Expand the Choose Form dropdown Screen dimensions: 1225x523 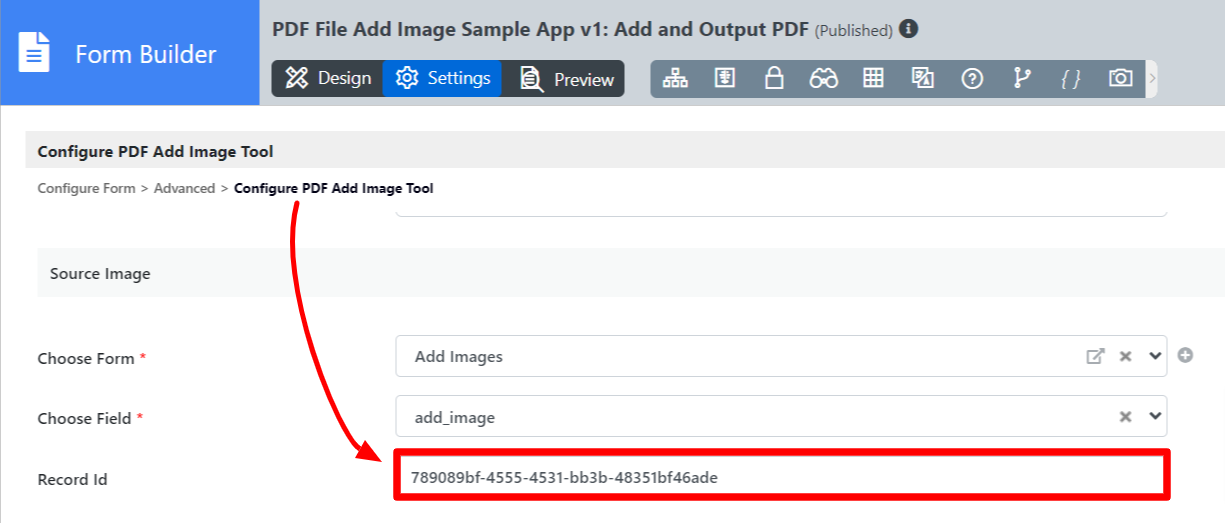(1155, 356)
